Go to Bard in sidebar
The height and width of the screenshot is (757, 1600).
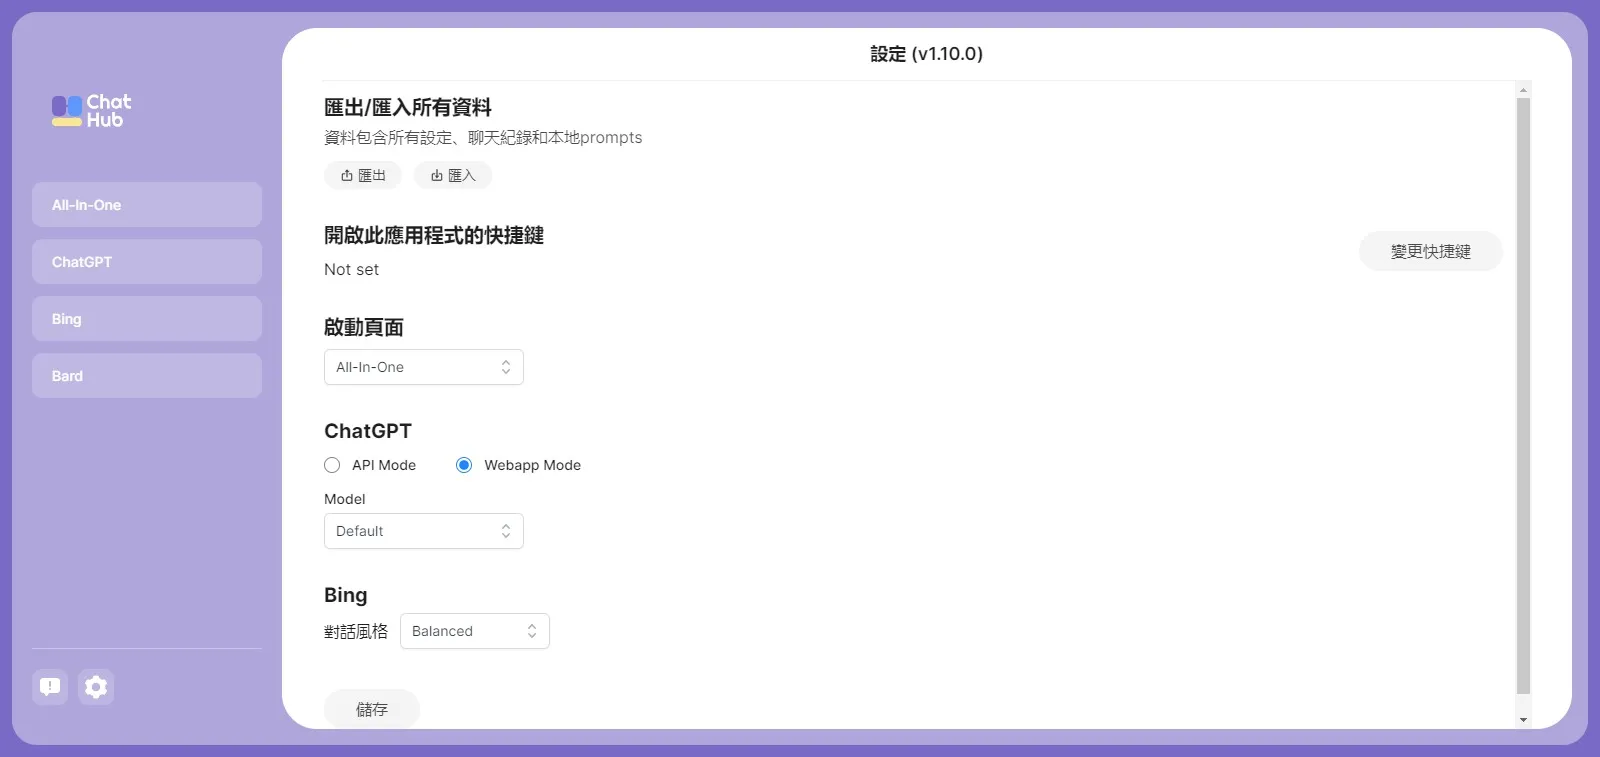pyautogui.click(x=147, y=376)
